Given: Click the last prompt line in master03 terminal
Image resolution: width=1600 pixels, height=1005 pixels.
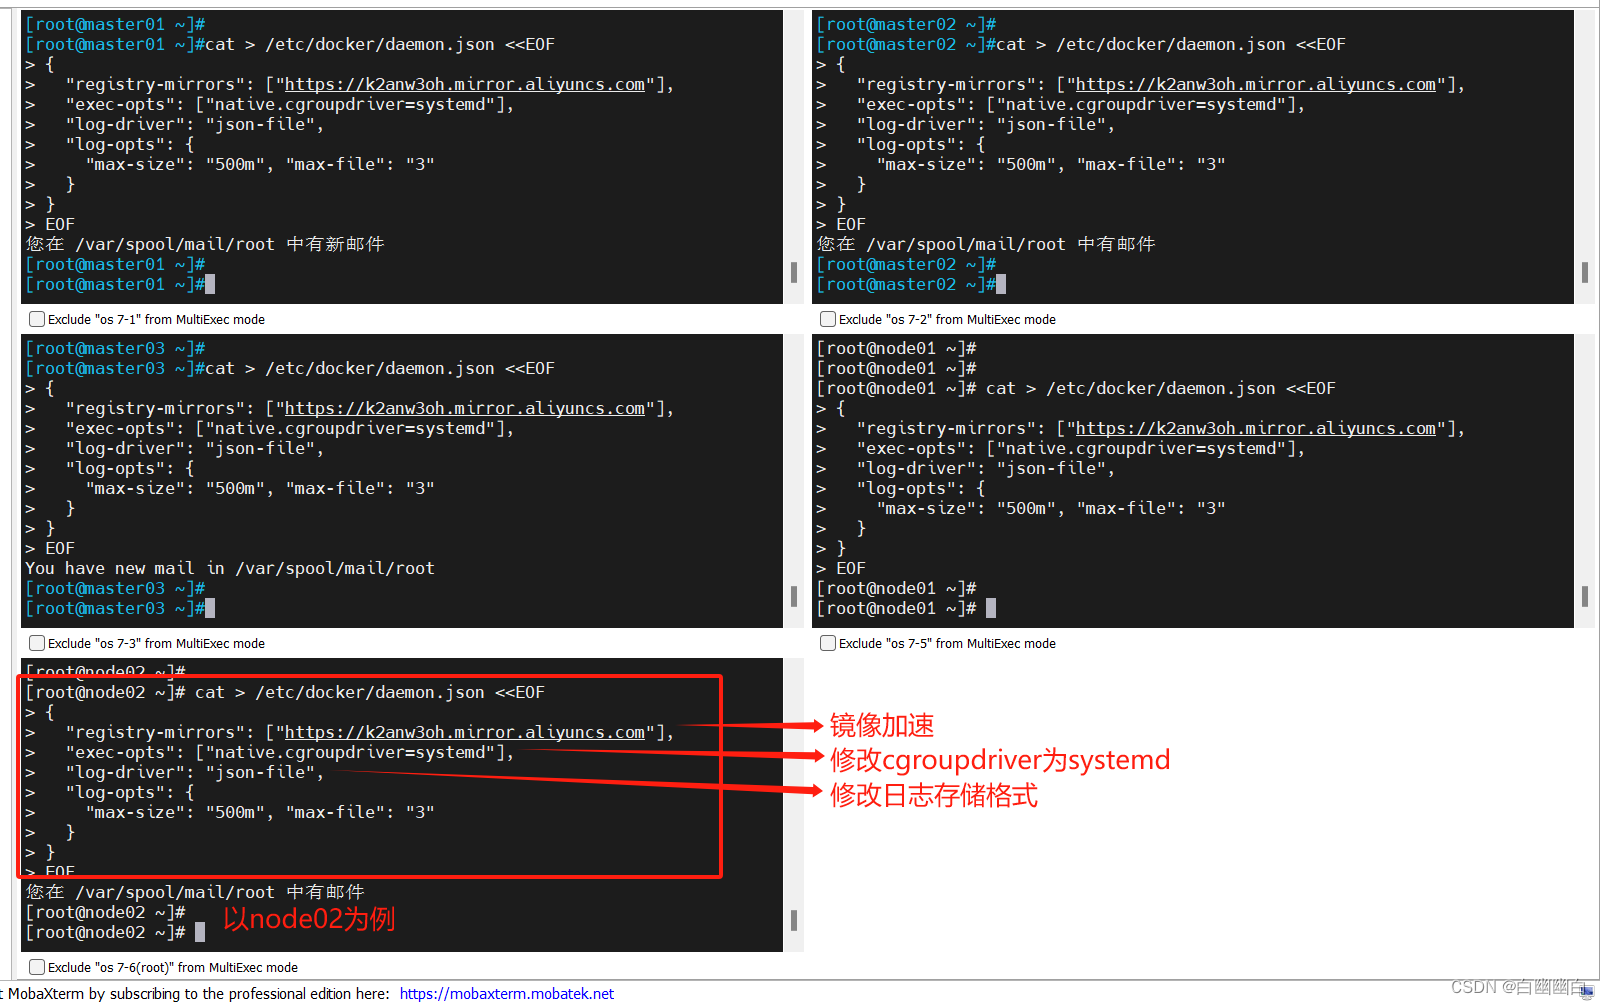Looking at the screenshot, I should 120,609.
